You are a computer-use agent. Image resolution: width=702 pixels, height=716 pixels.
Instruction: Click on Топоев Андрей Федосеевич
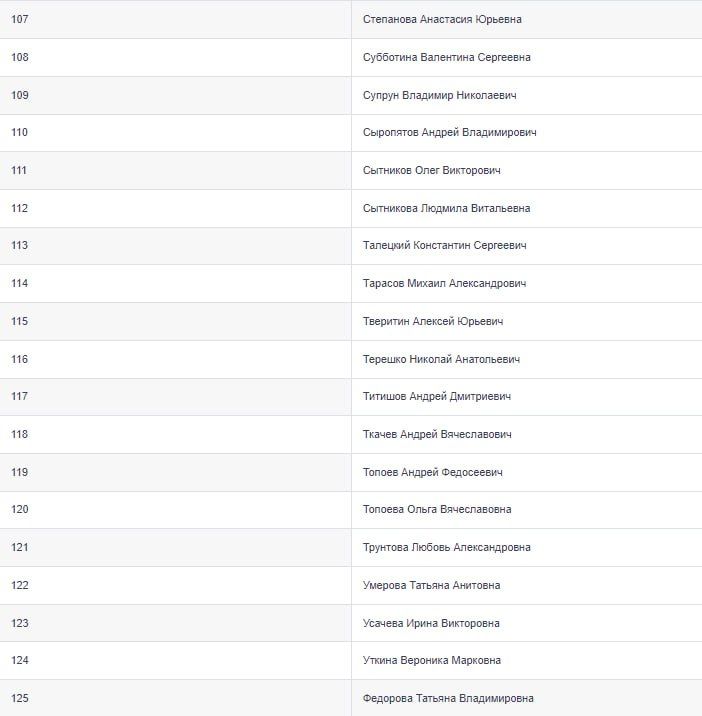[432, 472]
